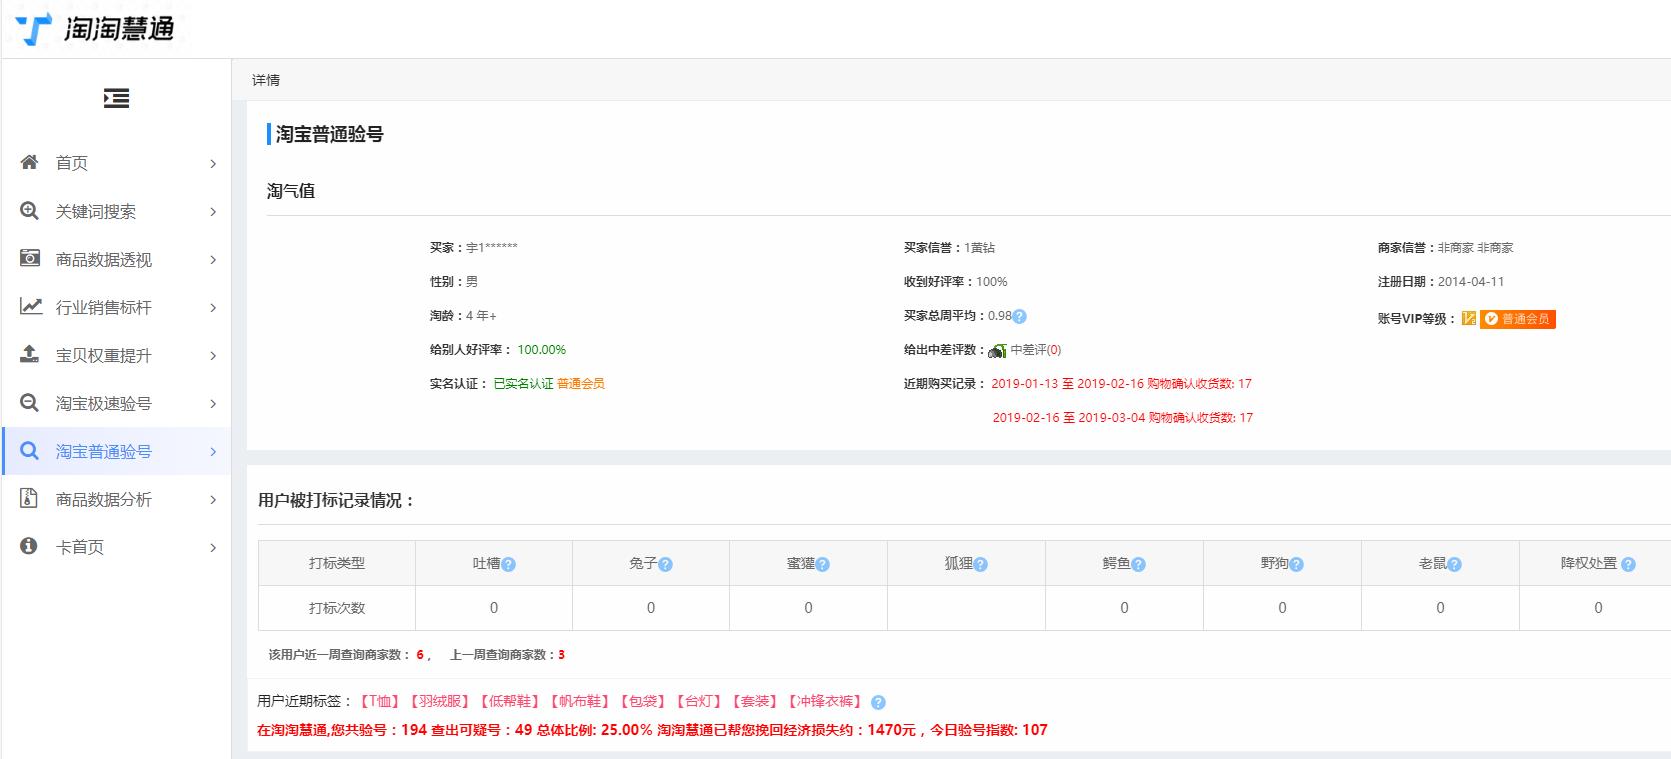The width and height of the screenshot is (1671, 759).
Task: Click the house icon beside 首页
Action: [30, 162]
